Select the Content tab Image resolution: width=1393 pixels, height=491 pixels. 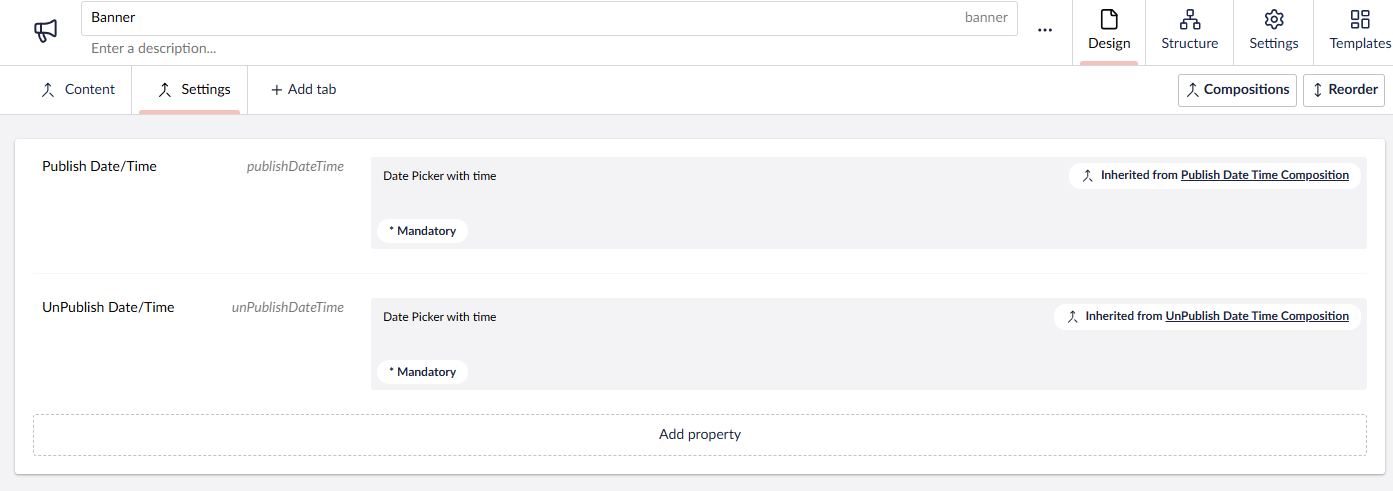click(x=78, y=90)
